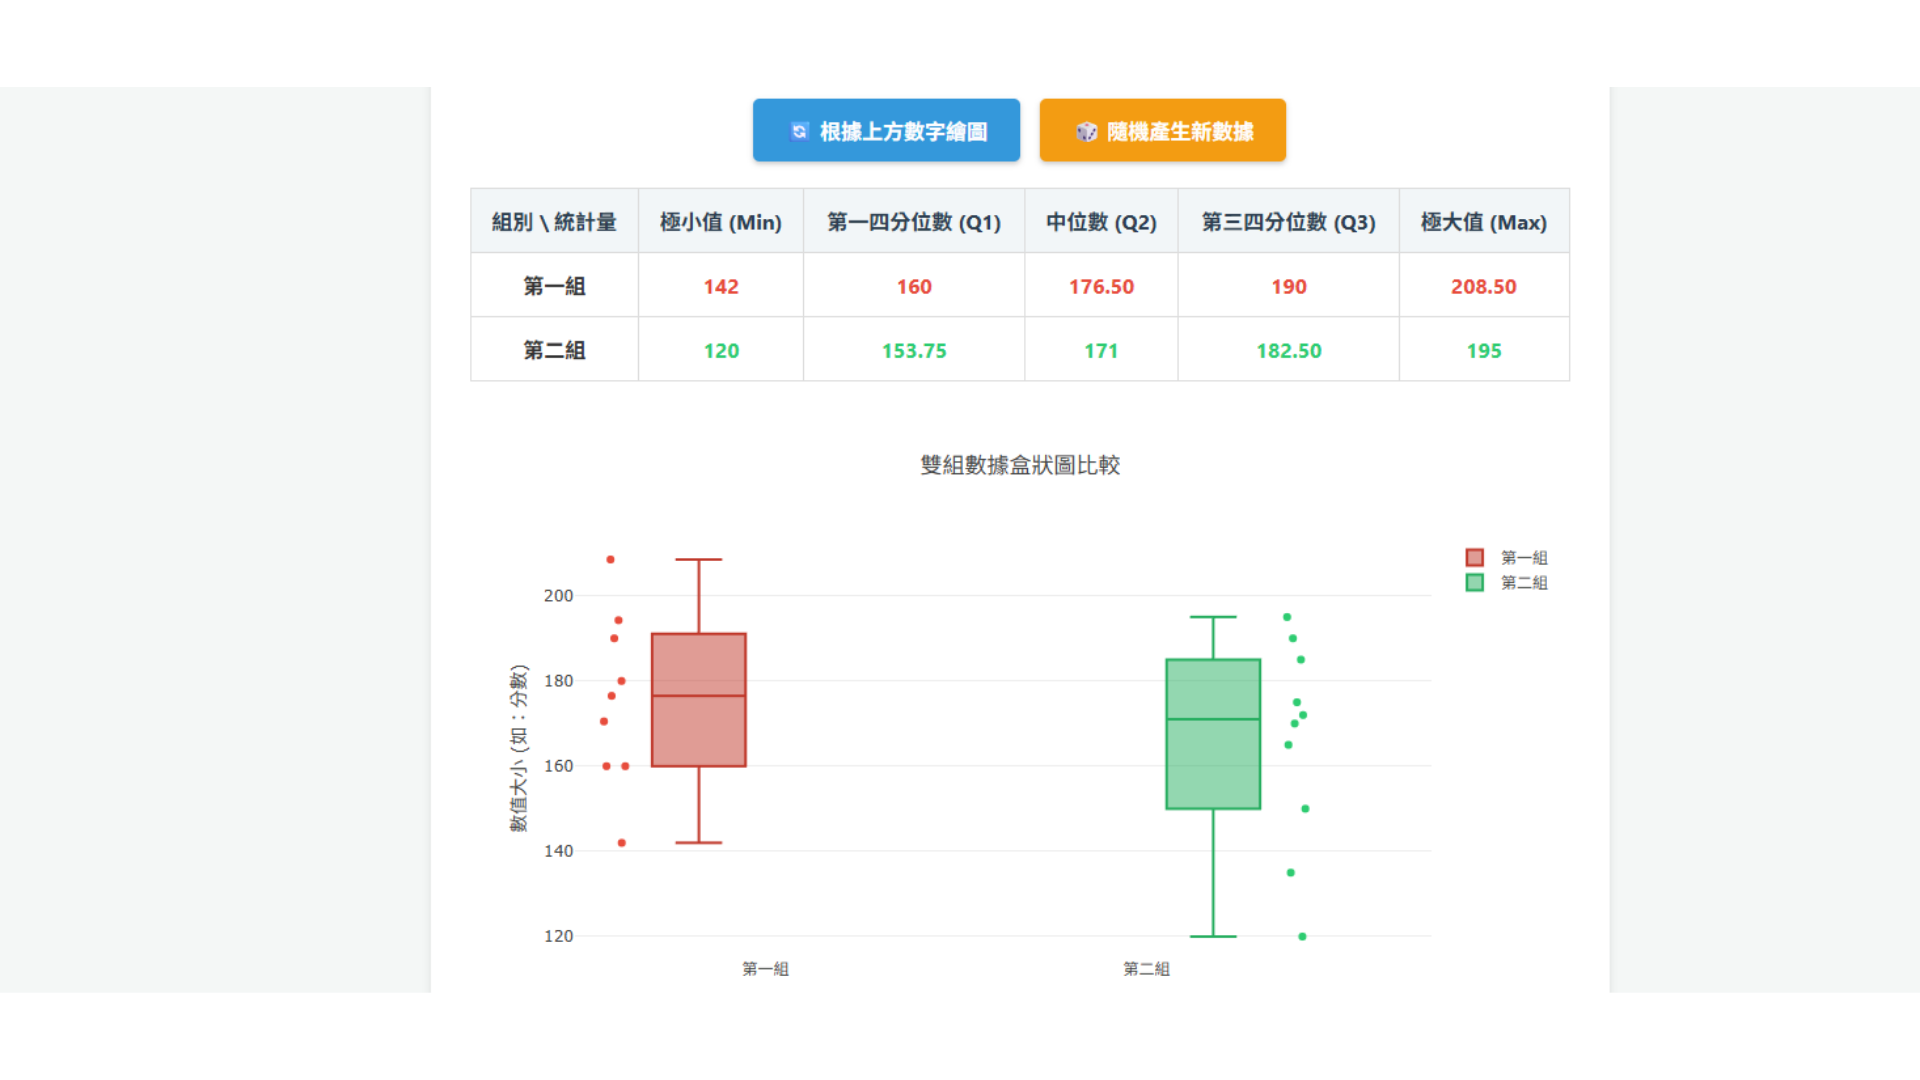This screenshot has width=1920, height=1080.
Task: Click the 第一四分位數 (Q1) column header
Action: click(913, 221)
